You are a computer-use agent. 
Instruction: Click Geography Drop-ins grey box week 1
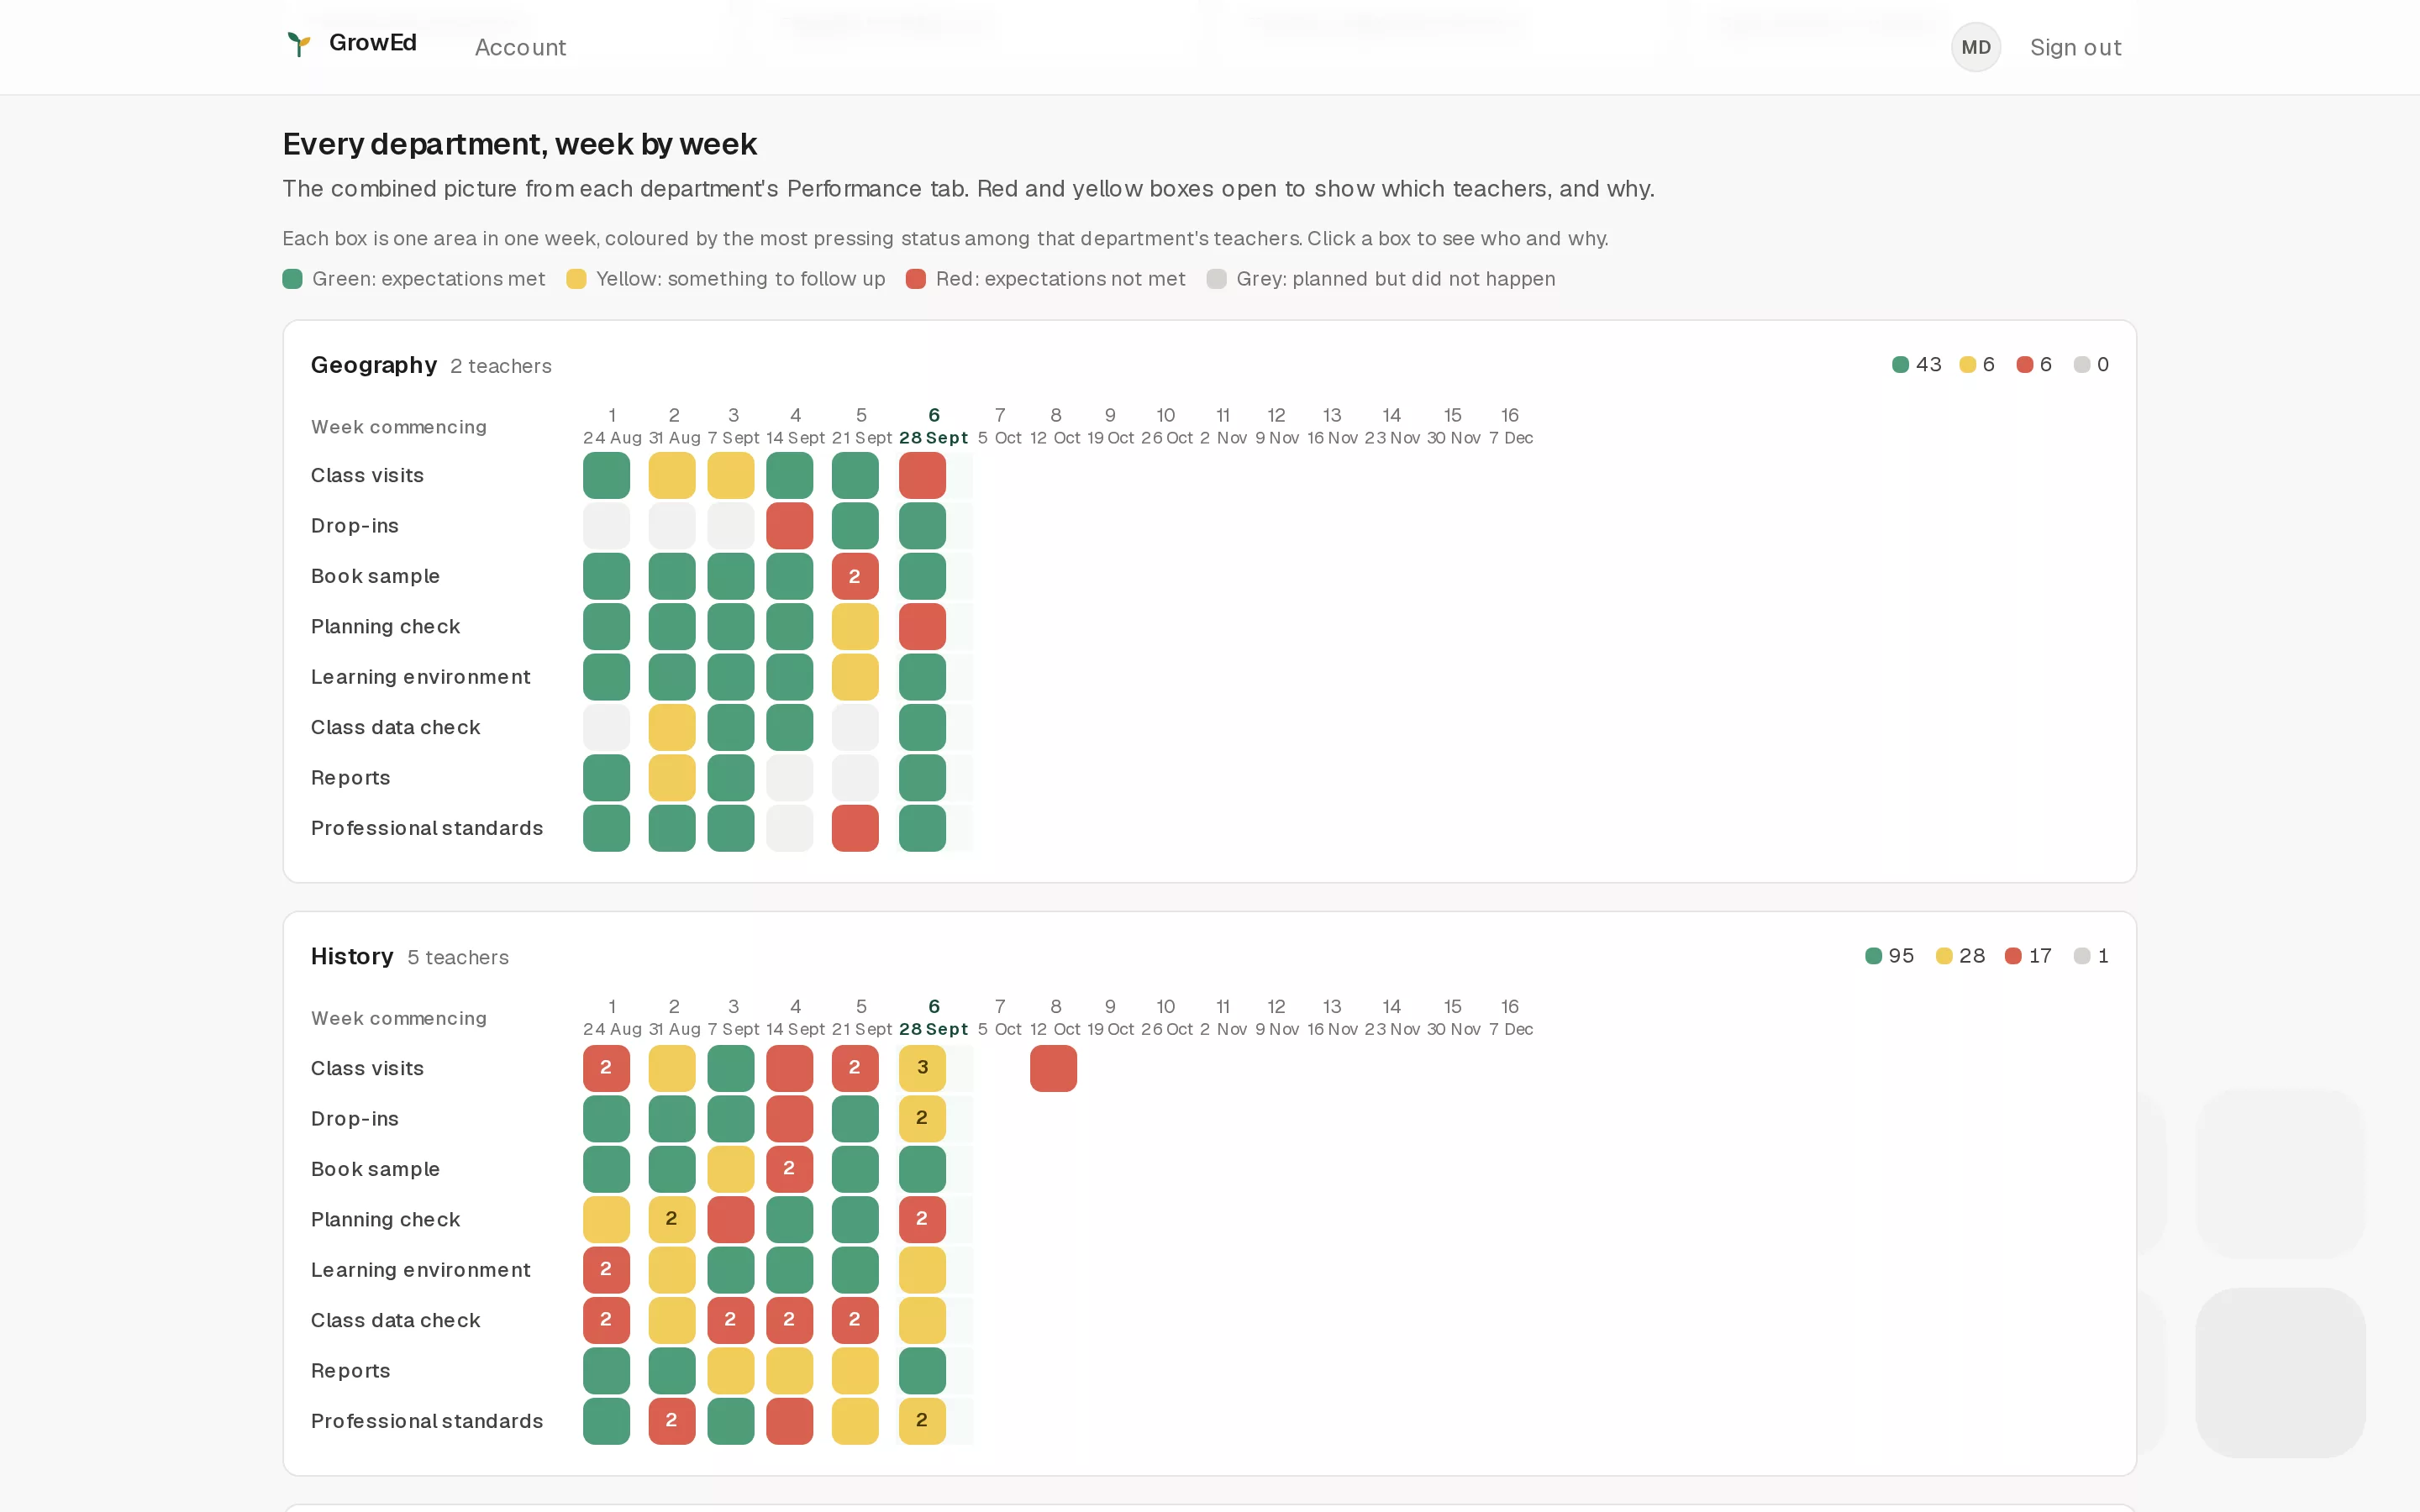[607, 526]
